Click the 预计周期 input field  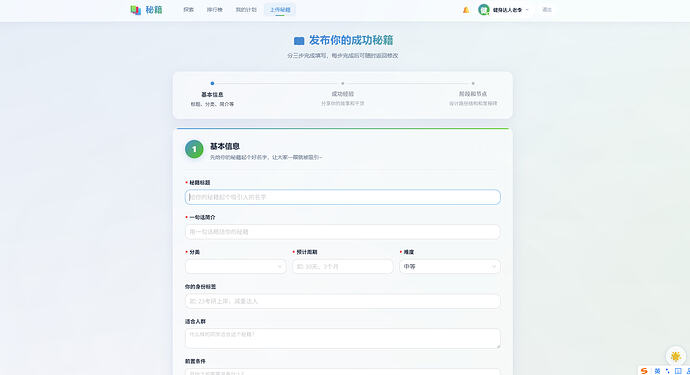click(342, 267)
